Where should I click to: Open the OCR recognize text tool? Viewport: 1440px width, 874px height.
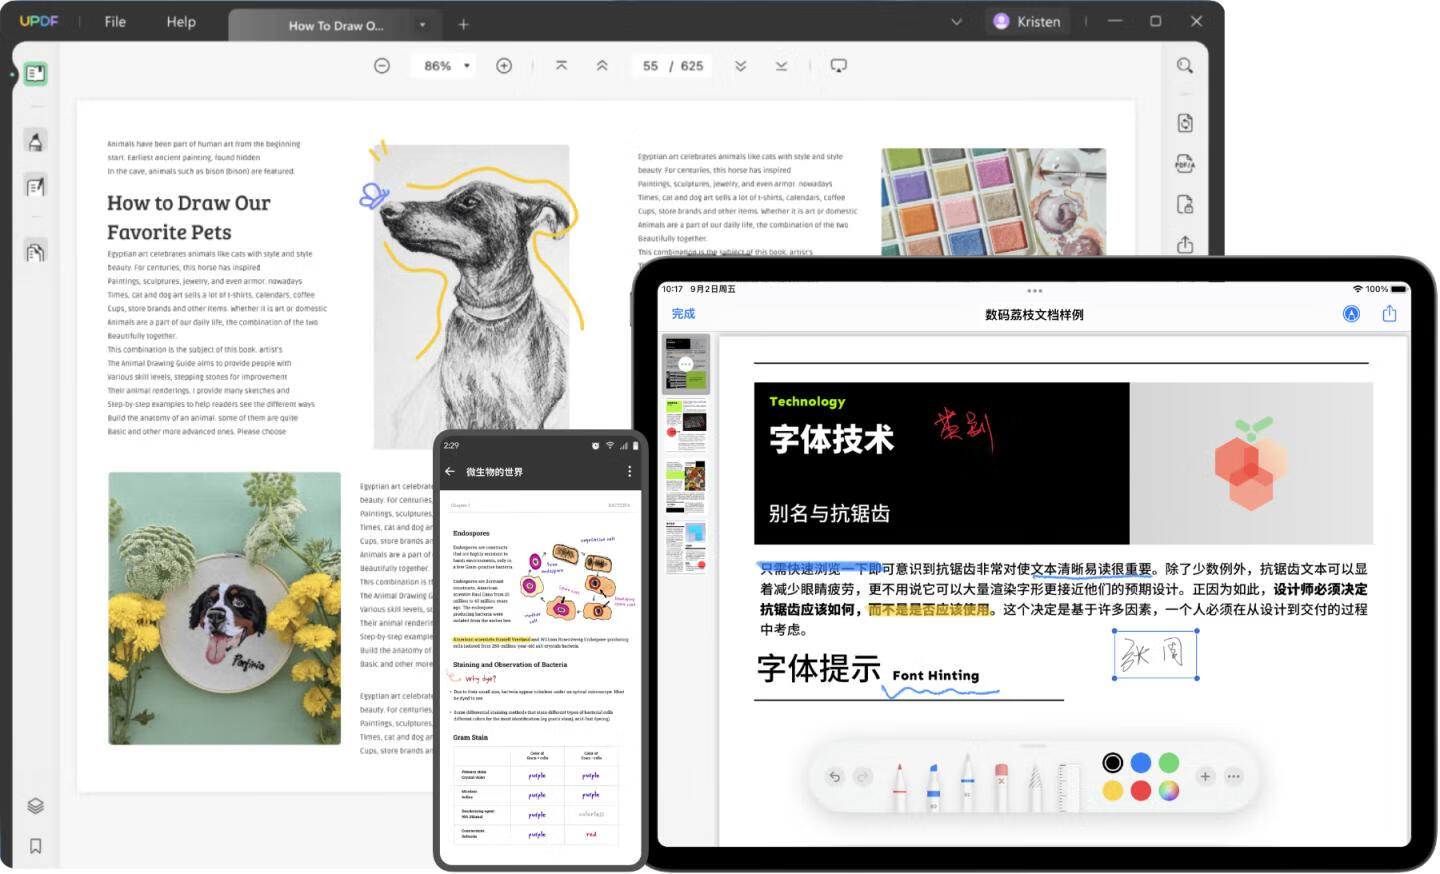1185,123
